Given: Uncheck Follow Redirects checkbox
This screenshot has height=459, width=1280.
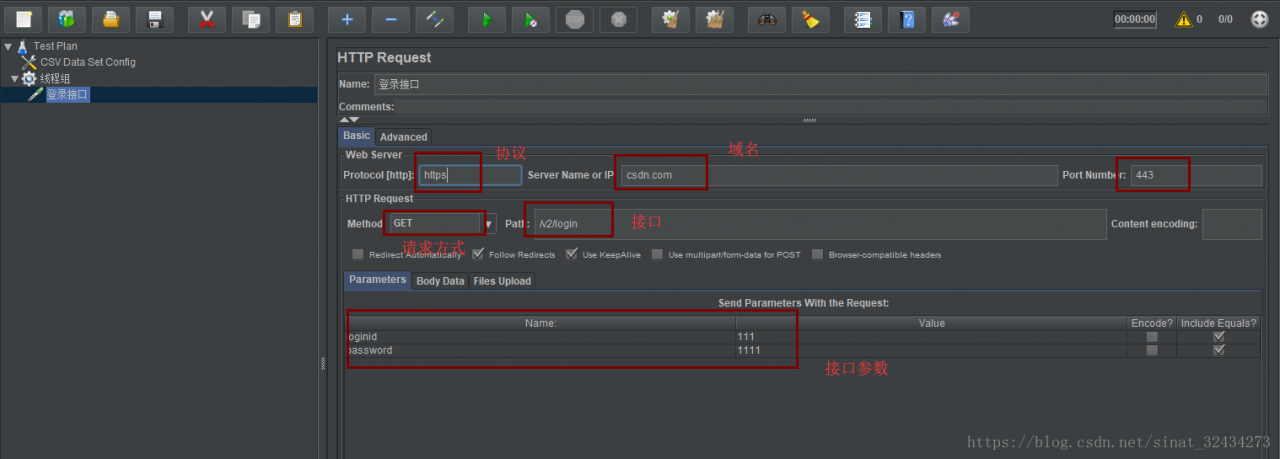Looking at the screenshot, I should pos(478,254).
